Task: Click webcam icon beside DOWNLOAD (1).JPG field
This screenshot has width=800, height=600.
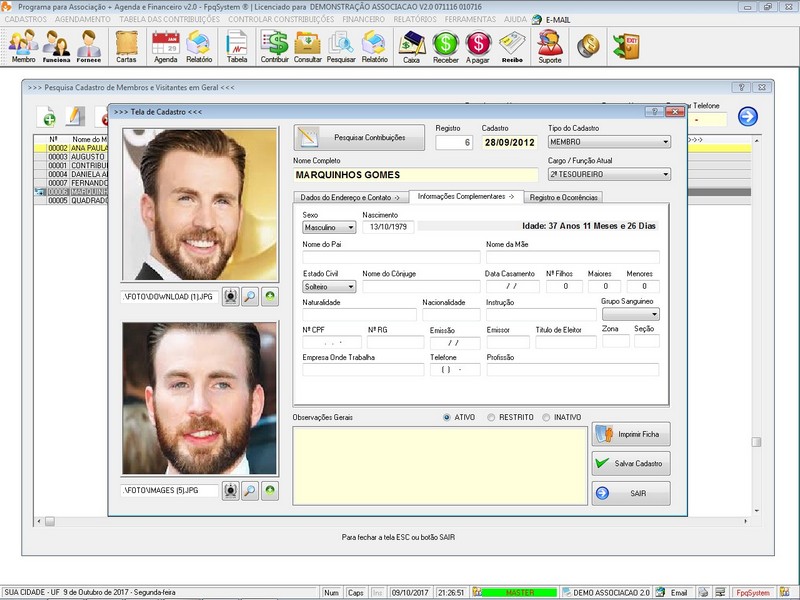Action: pos(230,297)
